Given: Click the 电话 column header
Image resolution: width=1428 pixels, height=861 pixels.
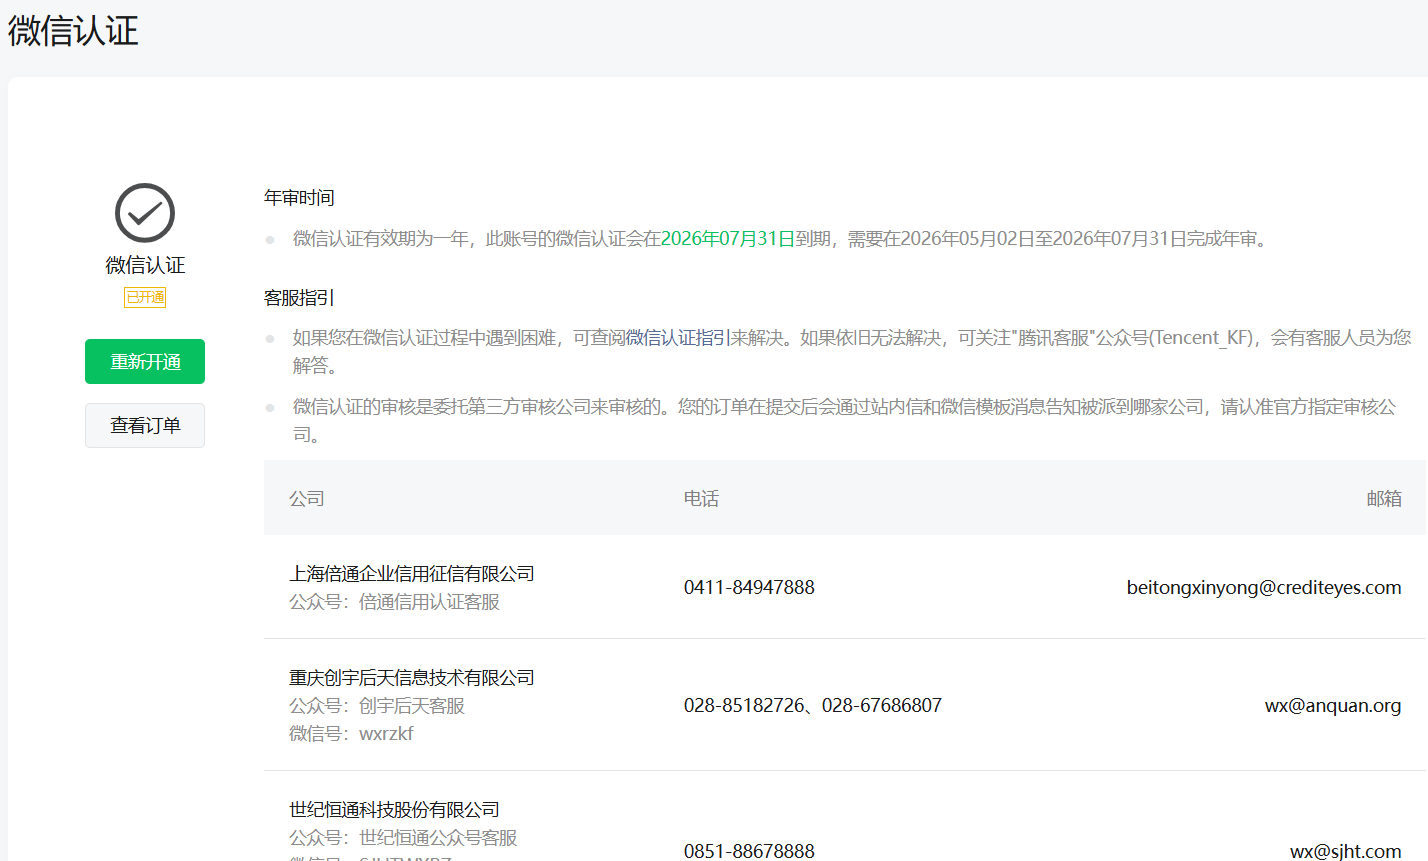Looking at the screenshot, I should 701,498.
